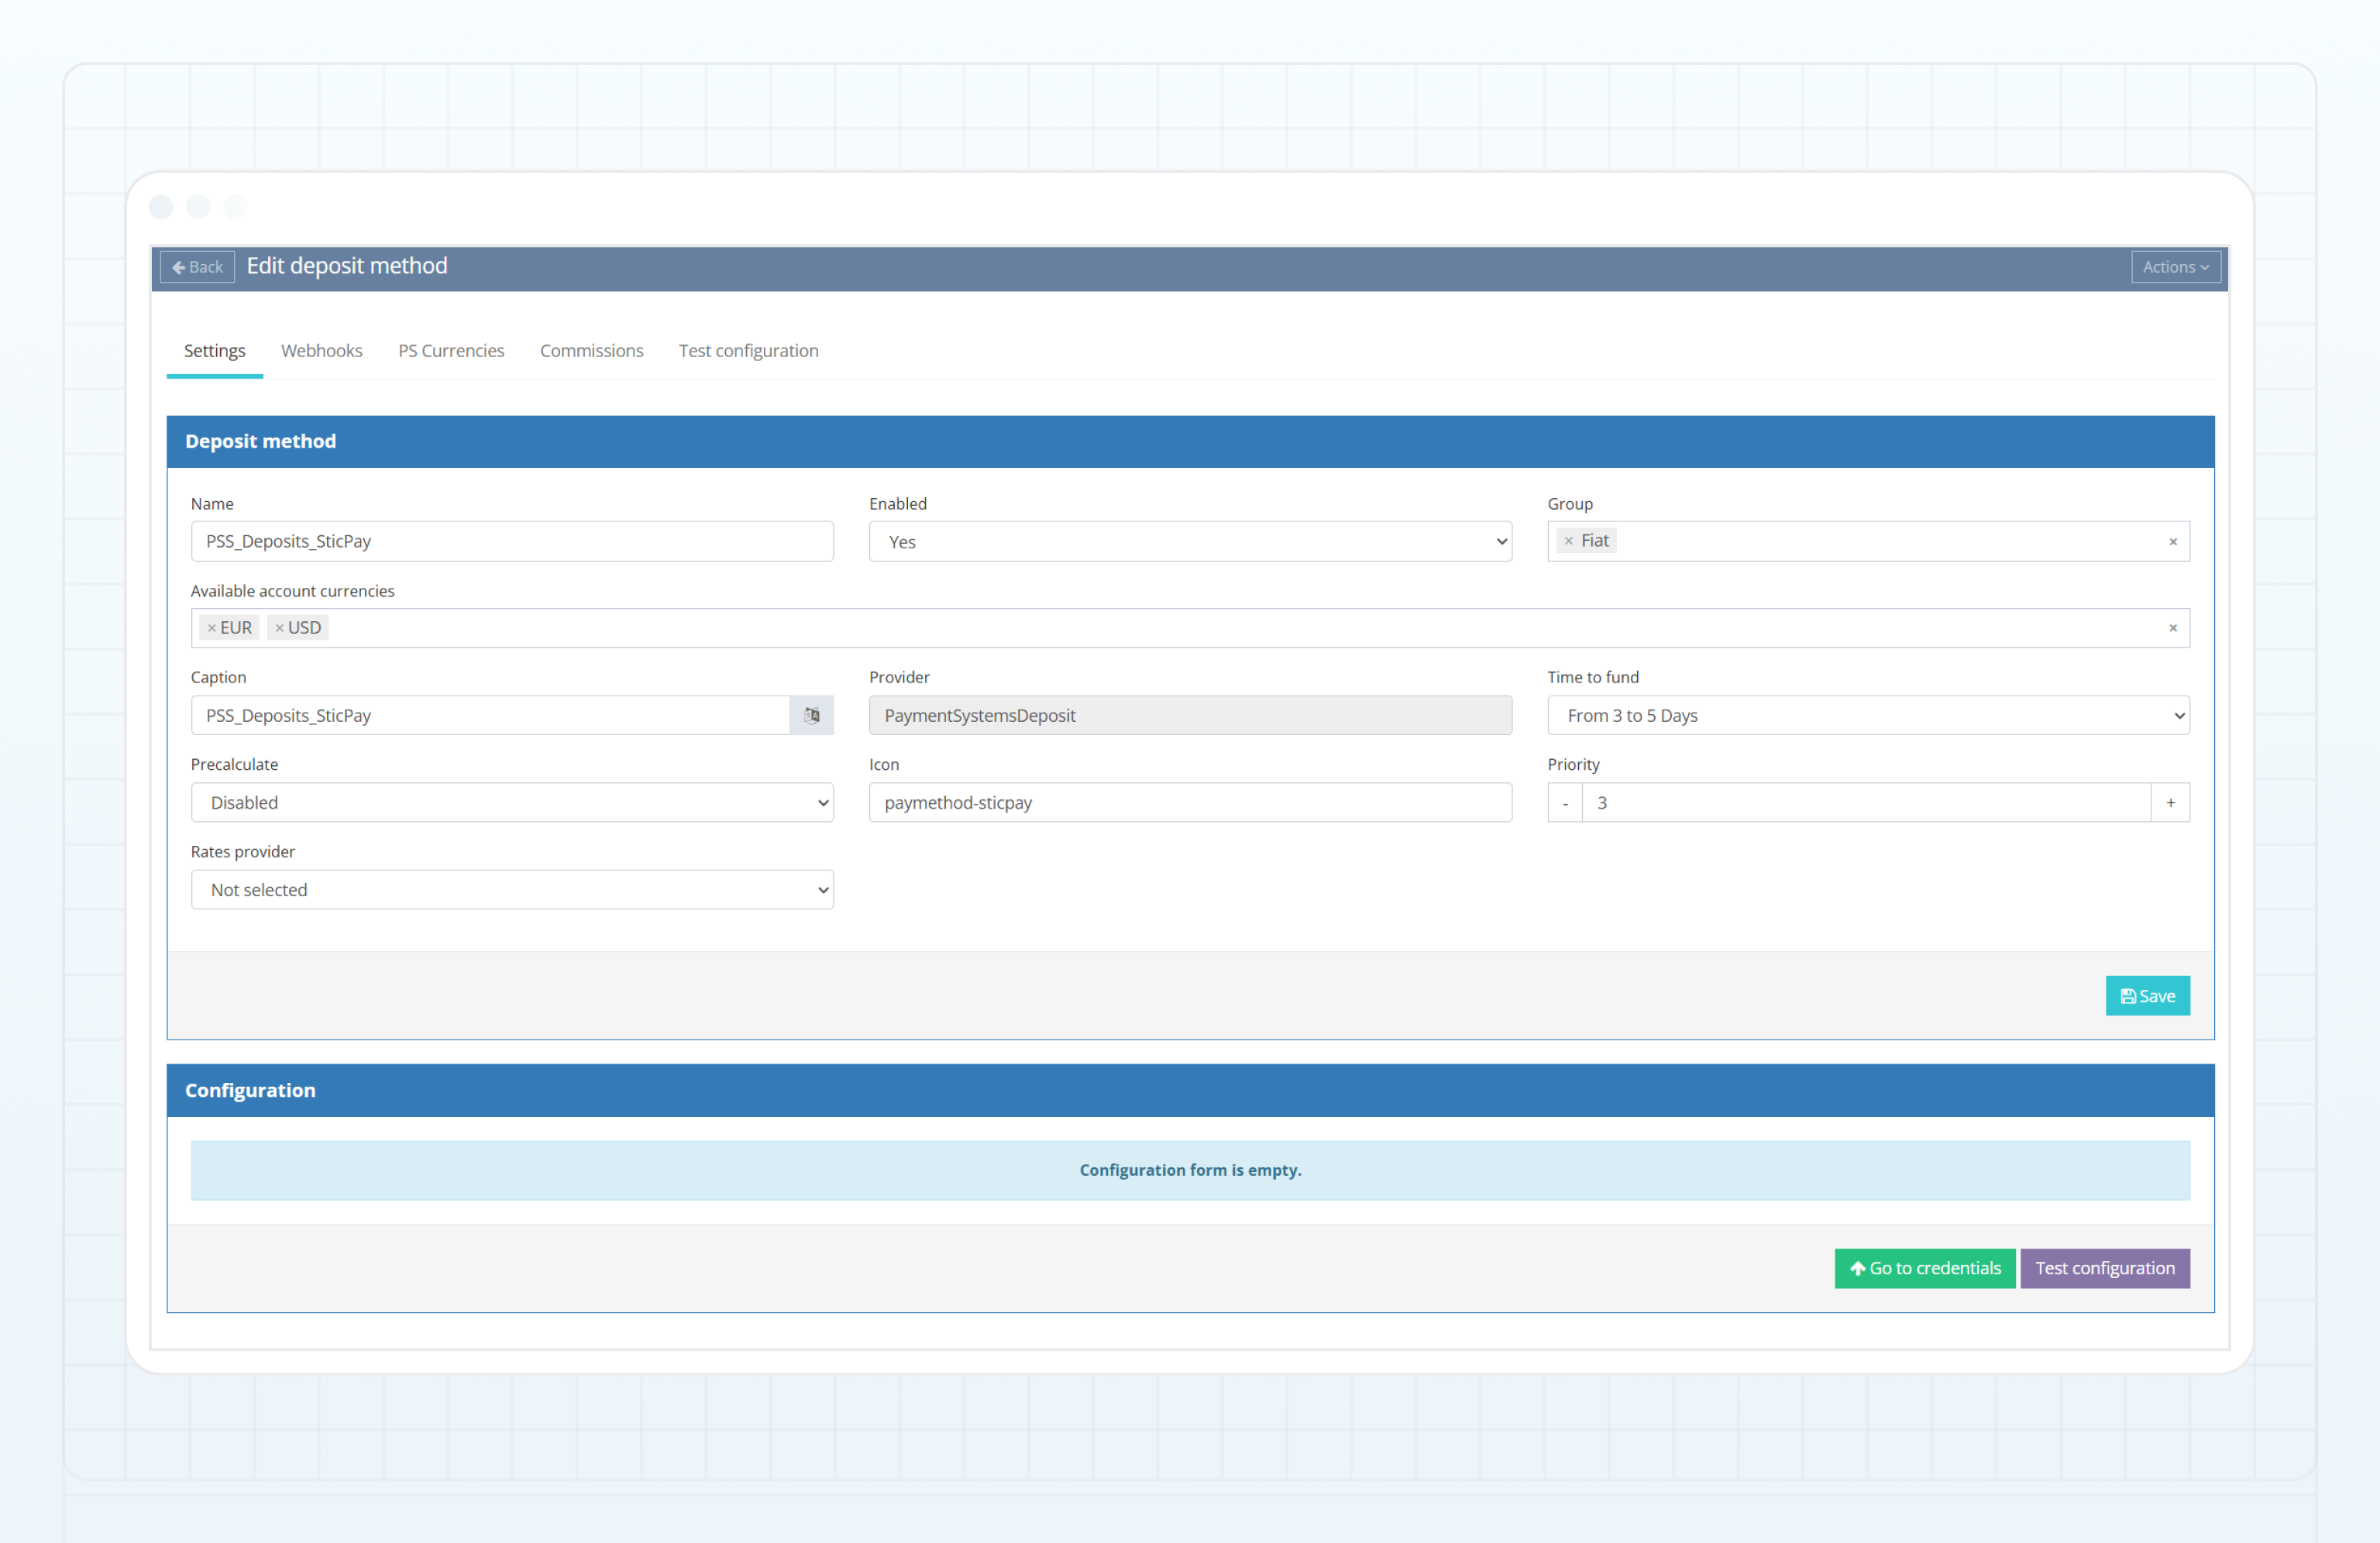2380x1543 pixels.
Task: Click the Caption input field
Action: pyautogui.click(x=490, y=715)
